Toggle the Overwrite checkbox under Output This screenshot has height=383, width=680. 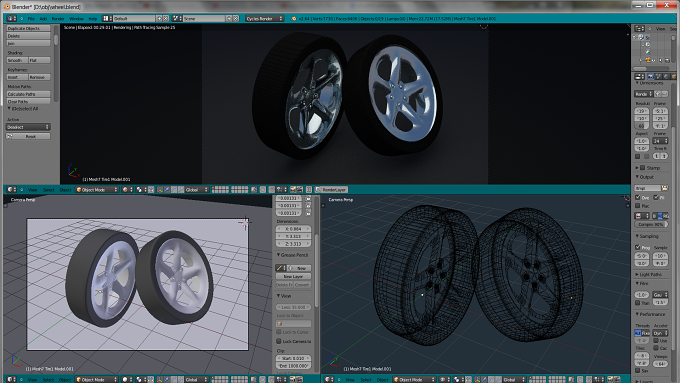coord(638,197)
